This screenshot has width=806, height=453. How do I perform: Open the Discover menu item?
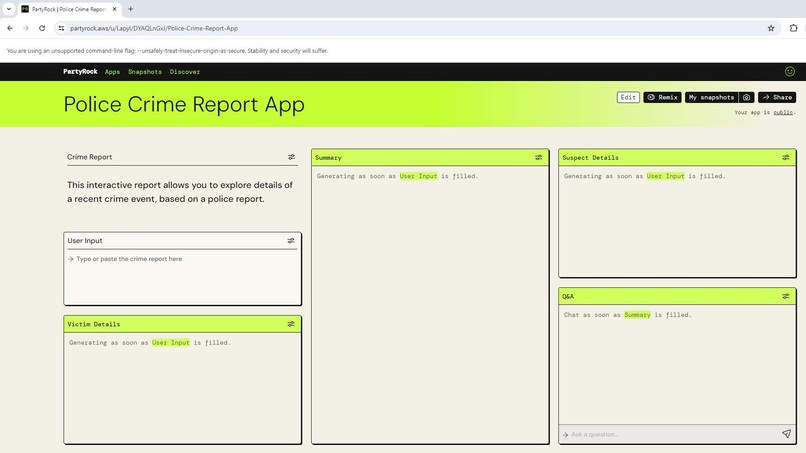click(185, 71)
